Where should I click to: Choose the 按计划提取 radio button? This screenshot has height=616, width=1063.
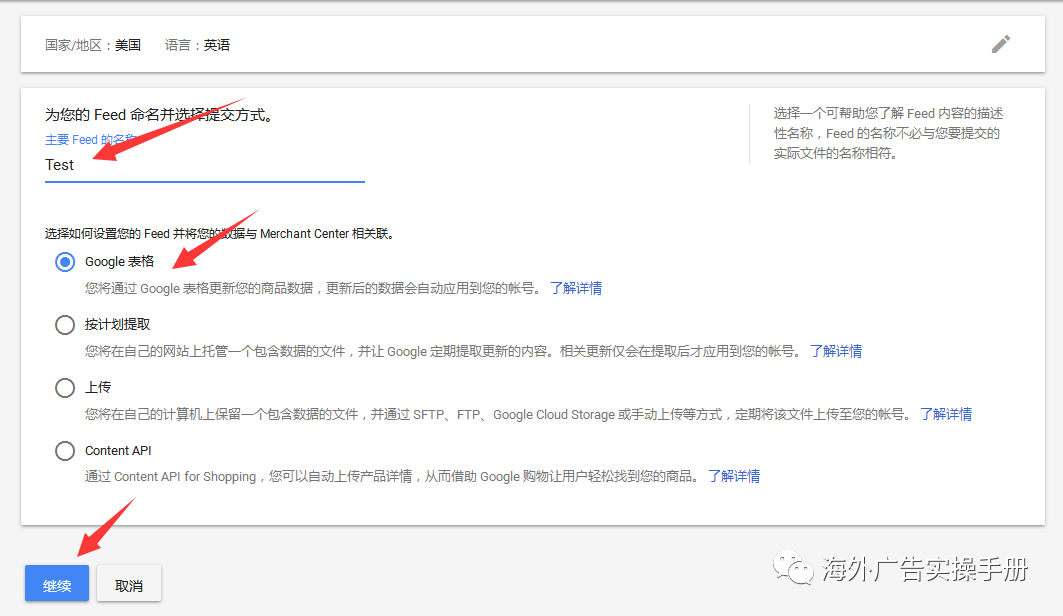(x=65, y=325)
